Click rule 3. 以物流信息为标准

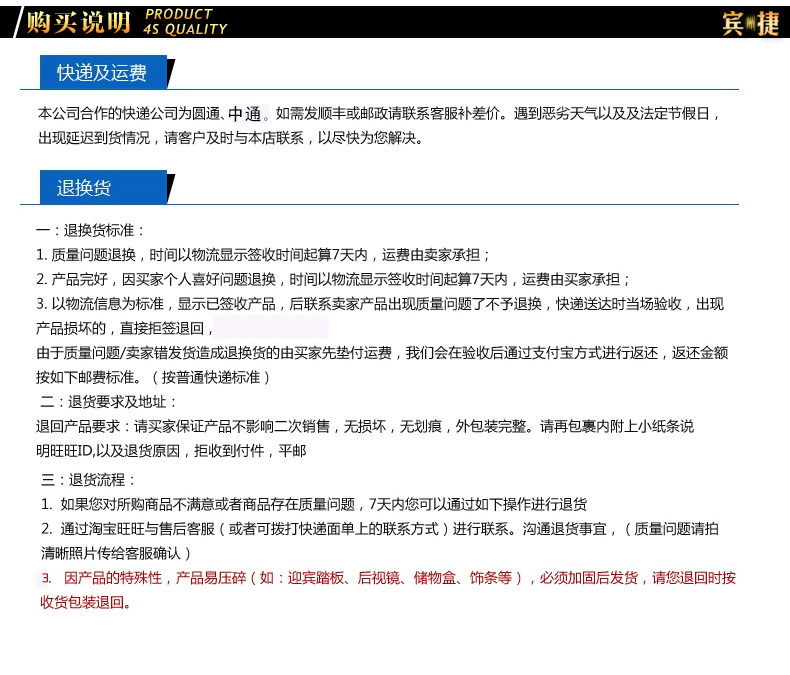click(380, 304)
